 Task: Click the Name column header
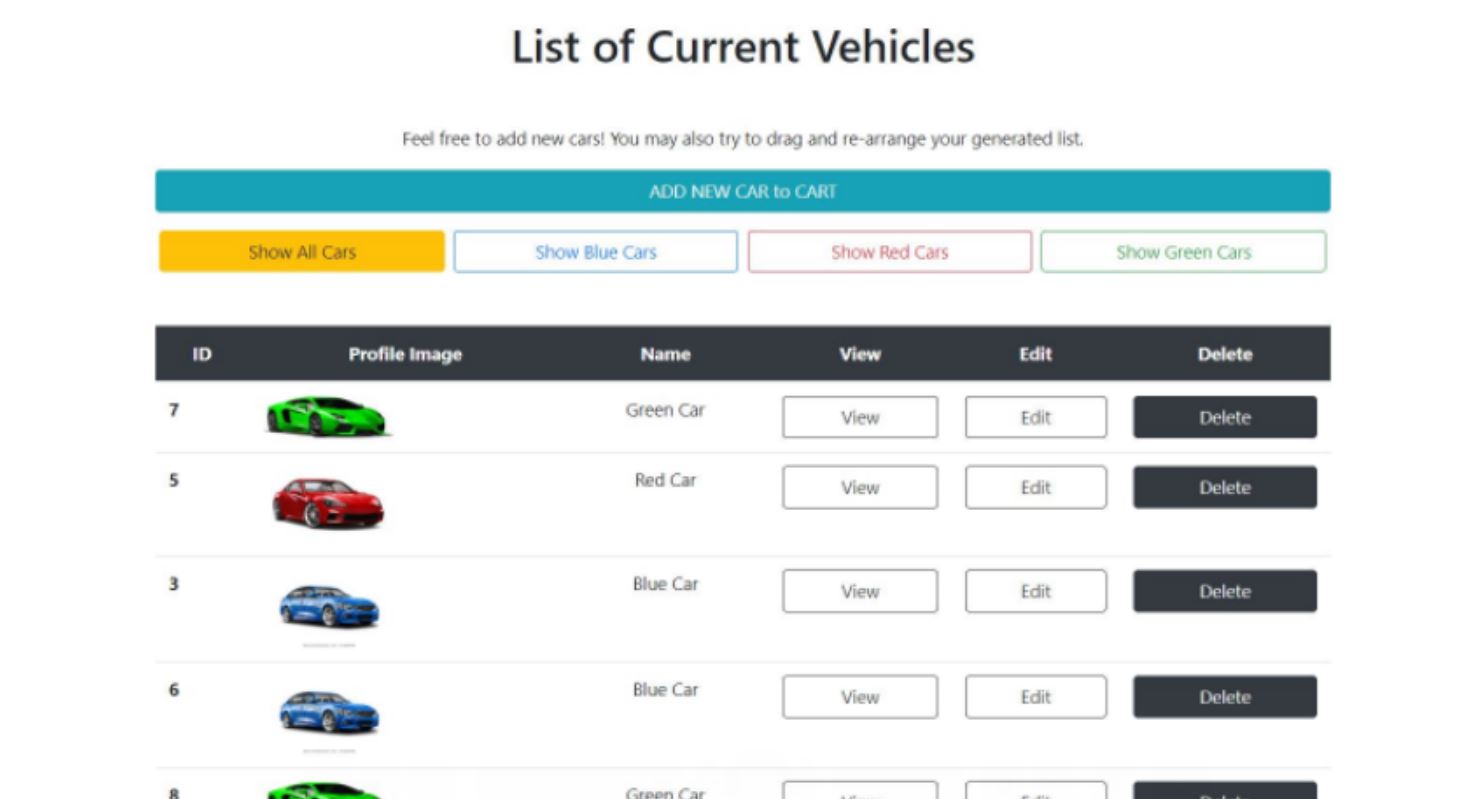click(x=664, y=354)
